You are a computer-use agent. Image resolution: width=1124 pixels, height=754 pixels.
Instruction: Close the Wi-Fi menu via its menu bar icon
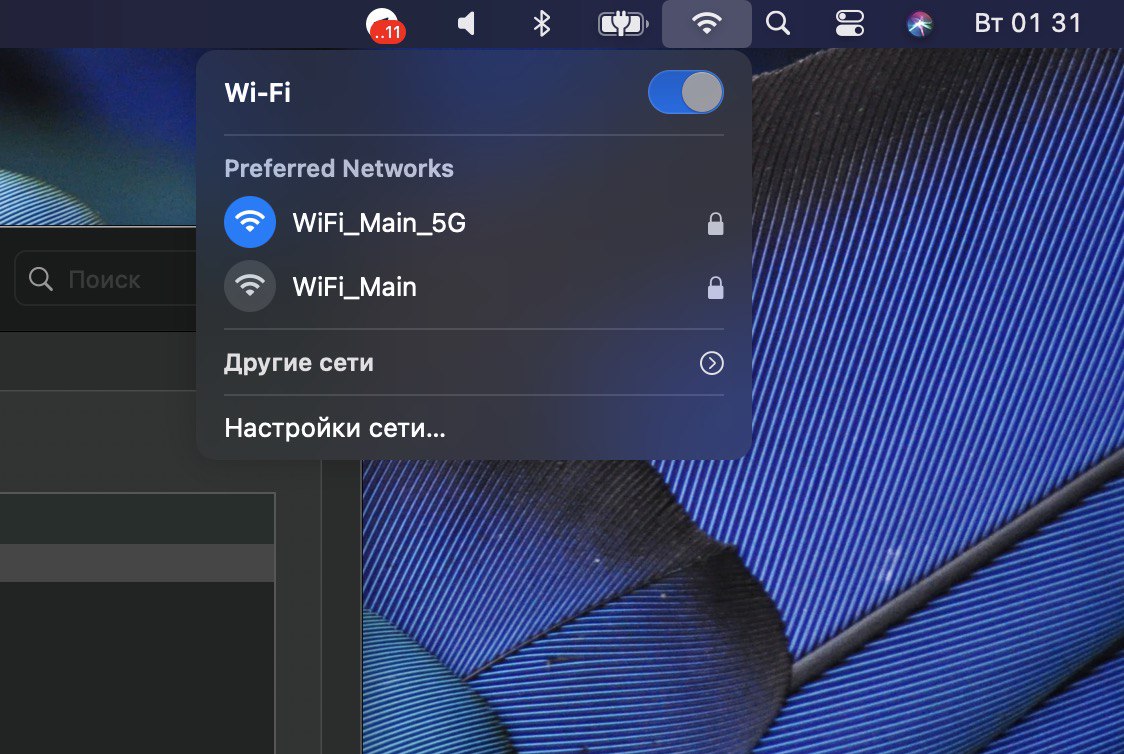pyautogui.click(x=707, y=24)
